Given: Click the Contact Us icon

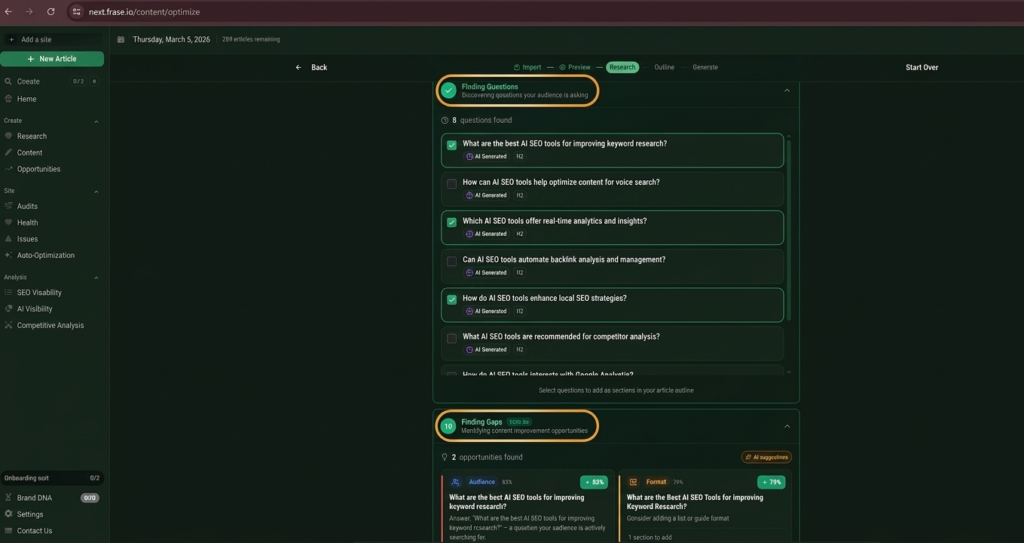Looking at the screenshot, I should tap(8, 531).
